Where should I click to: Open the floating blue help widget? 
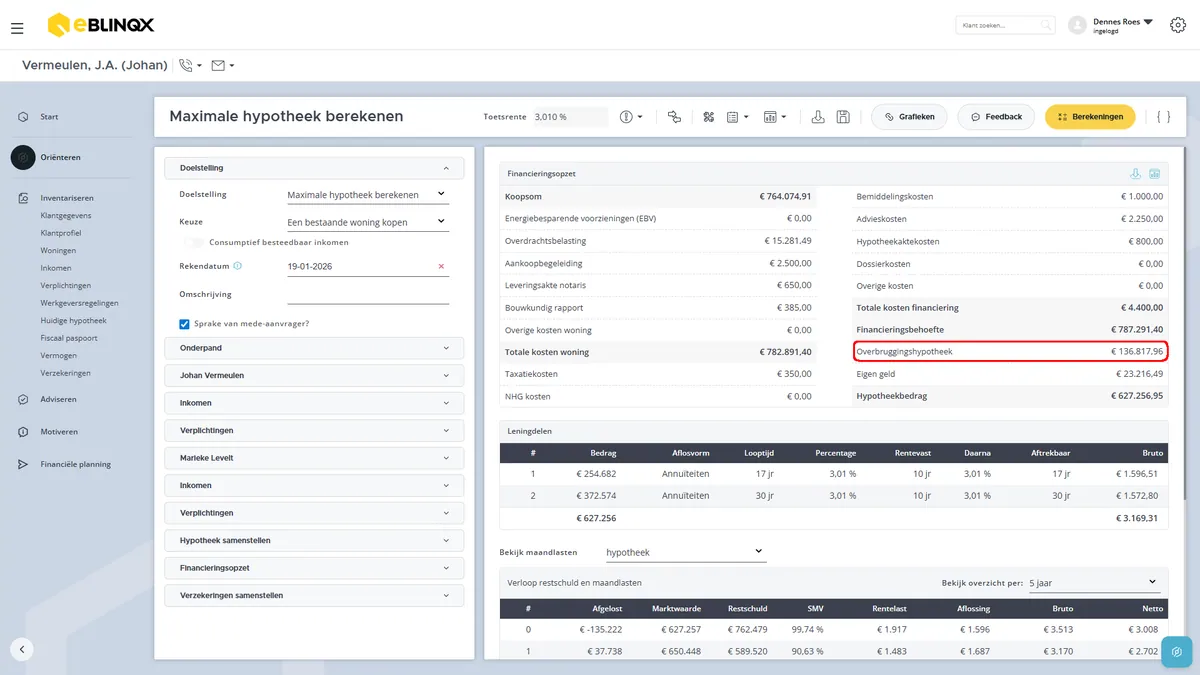(1176, 651)
